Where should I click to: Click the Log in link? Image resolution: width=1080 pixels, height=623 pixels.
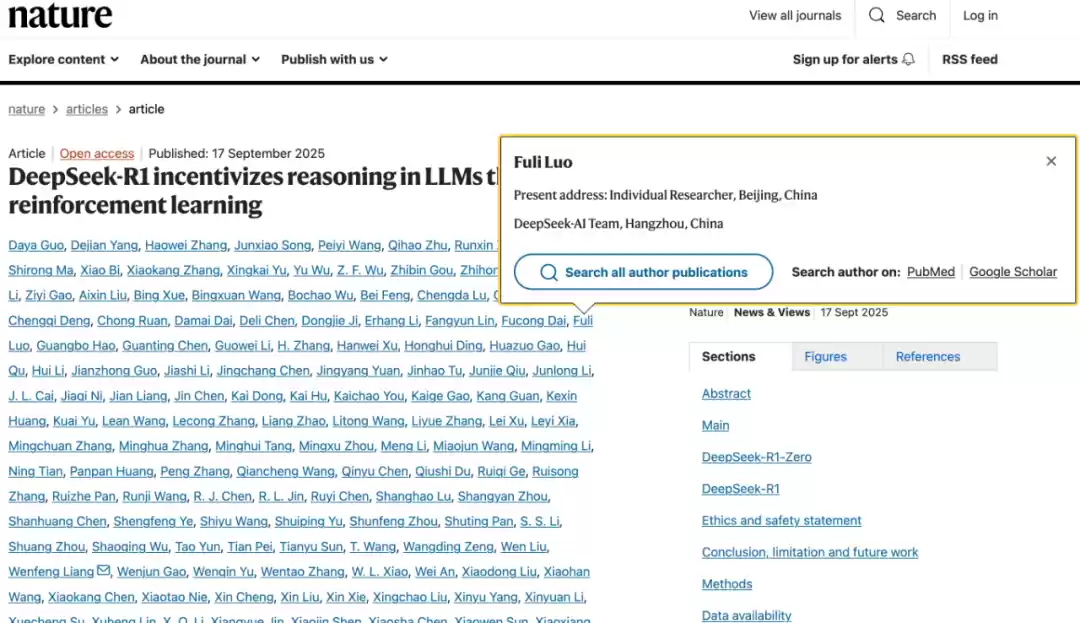(x=980, y=15)
